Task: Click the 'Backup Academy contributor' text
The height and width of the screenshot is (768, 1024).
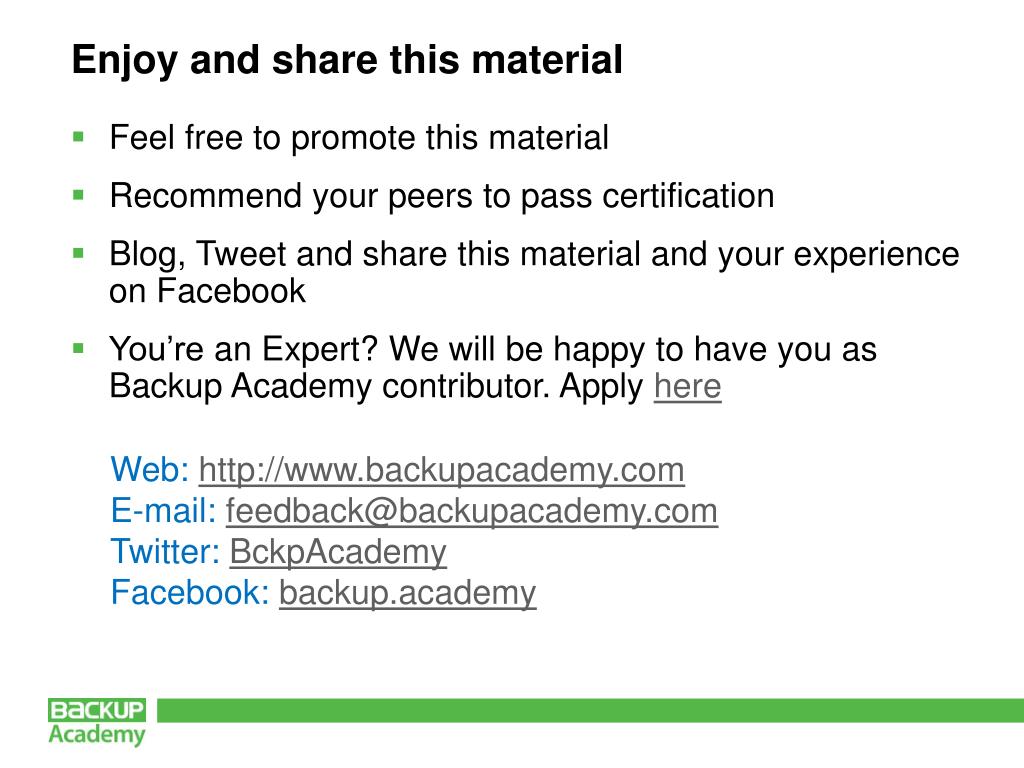Action: point(330,386)
